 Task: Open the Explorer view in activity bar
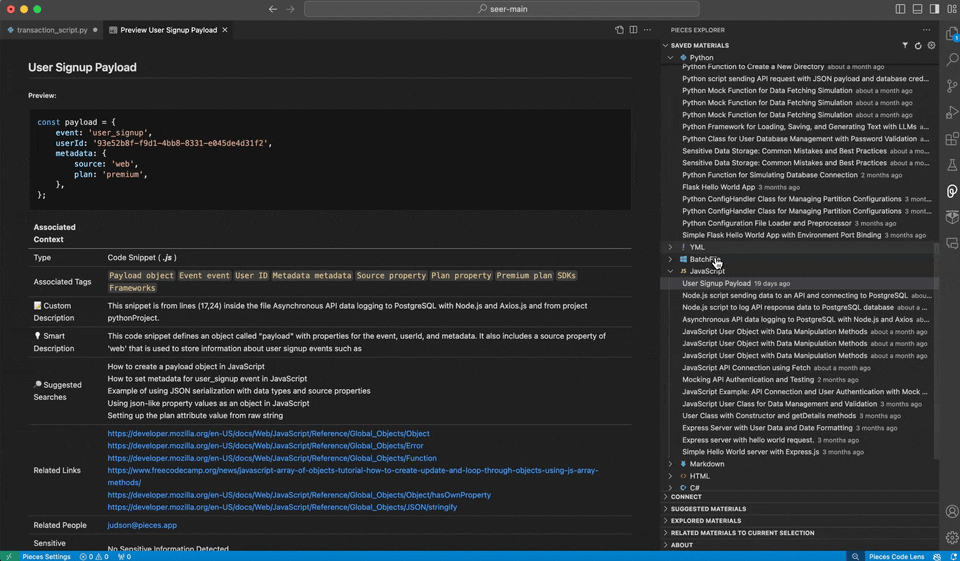(x=952, y=34)
